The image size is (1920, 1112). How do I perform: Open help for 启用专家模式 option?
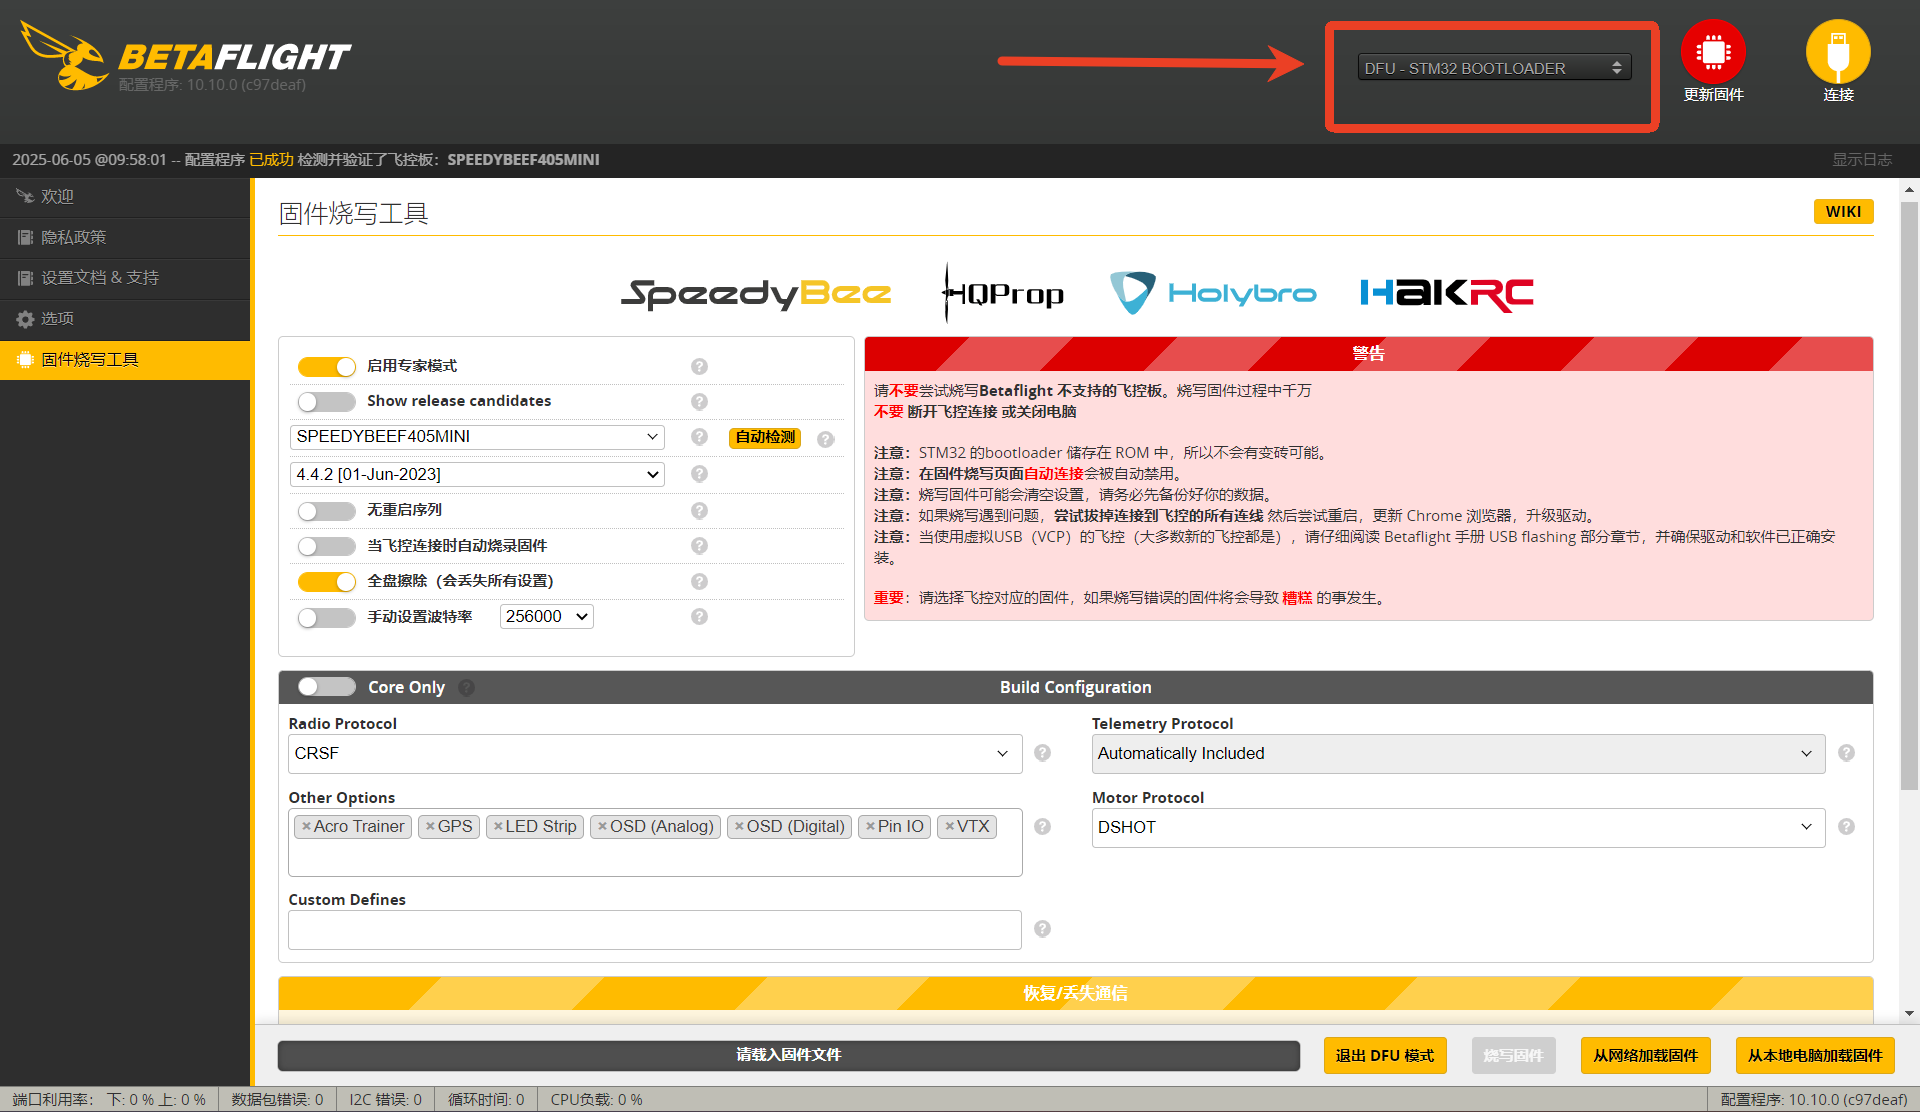699,366
